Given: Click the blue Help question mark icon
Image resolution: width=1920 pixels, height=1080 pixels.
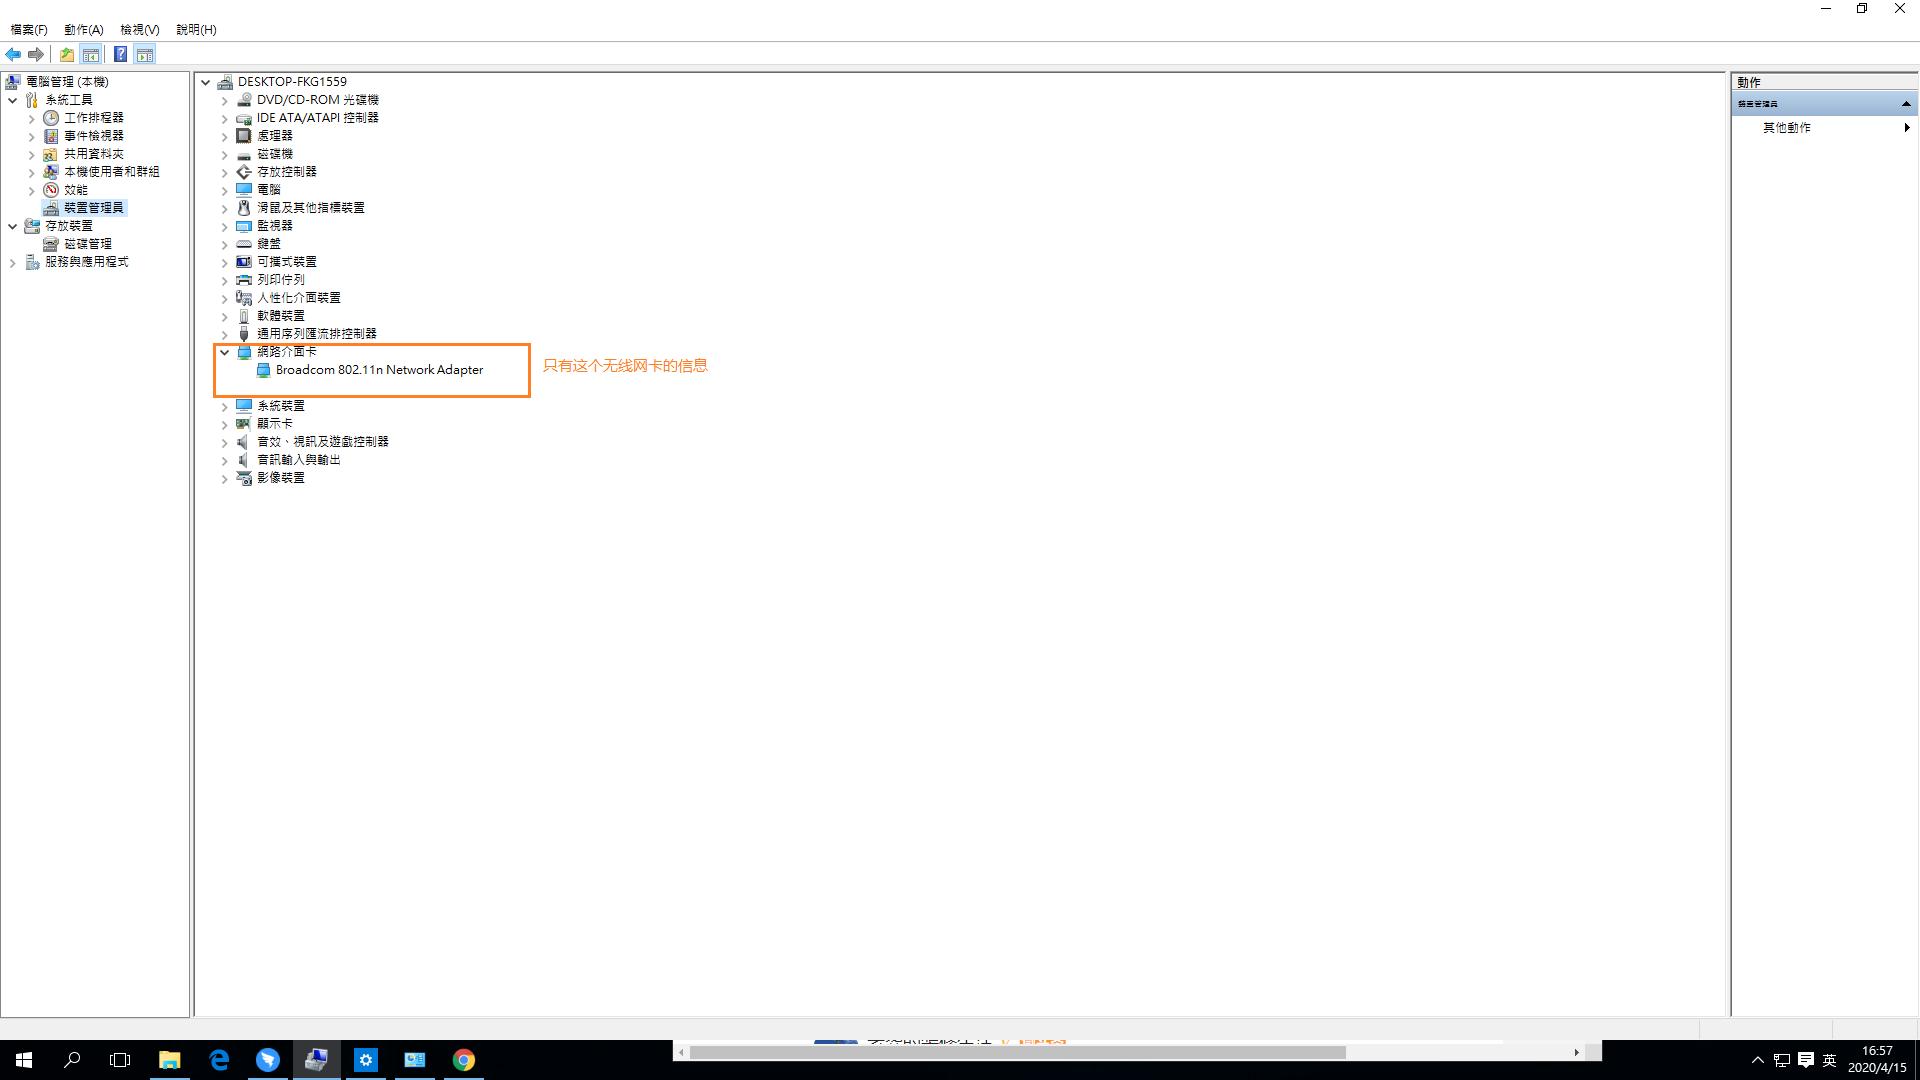Looking at the screenshot, I should coord(120,54).
